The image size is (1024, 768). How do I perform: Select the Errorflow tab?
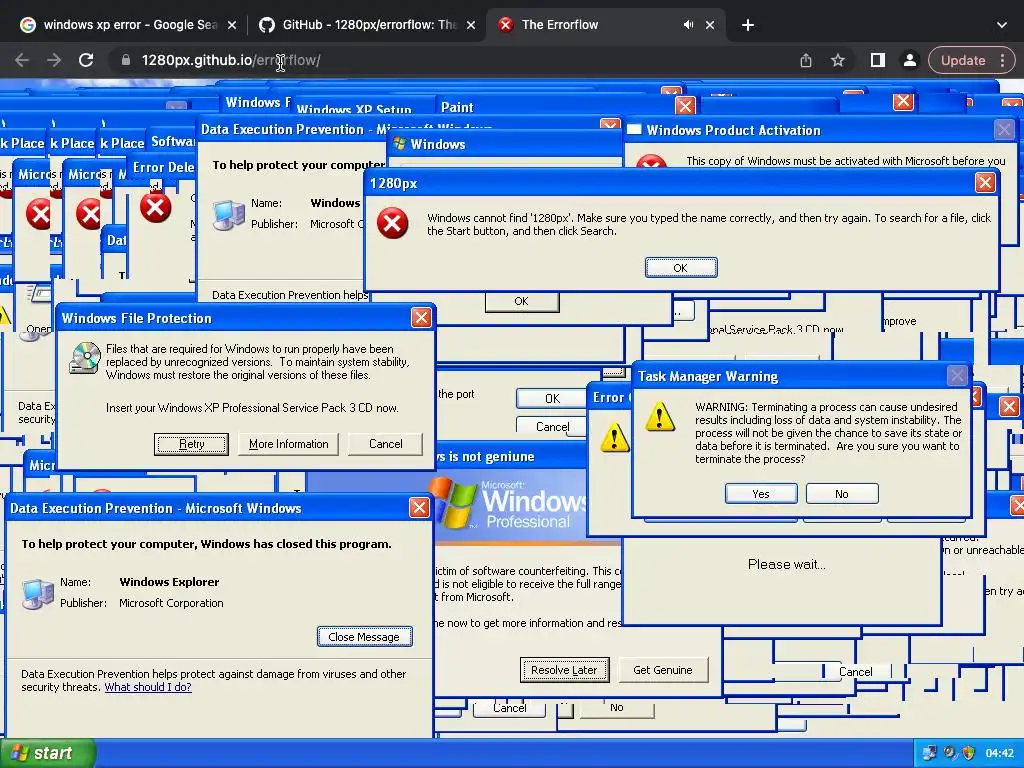(x=588, y=25)
